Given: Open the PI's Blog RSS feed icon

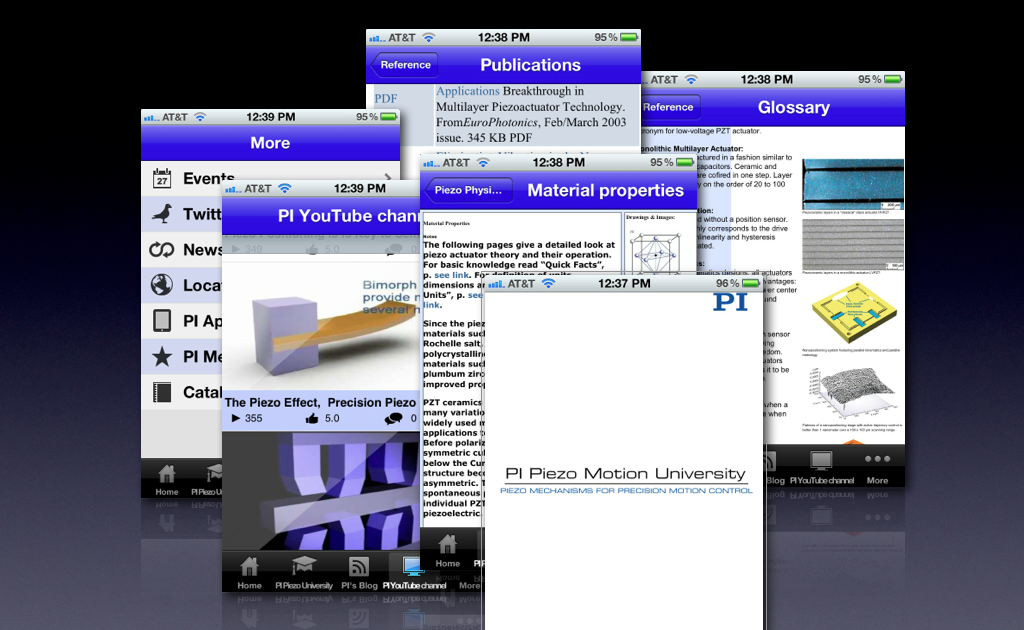Looking at the screenshot, I should [358, 563].
